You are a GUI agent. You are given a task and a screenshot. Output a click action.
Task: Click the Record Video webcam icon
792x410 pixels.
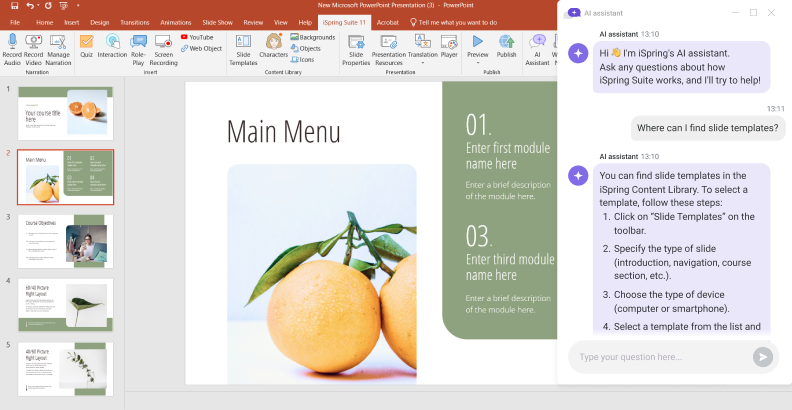[x=33, y=41]
